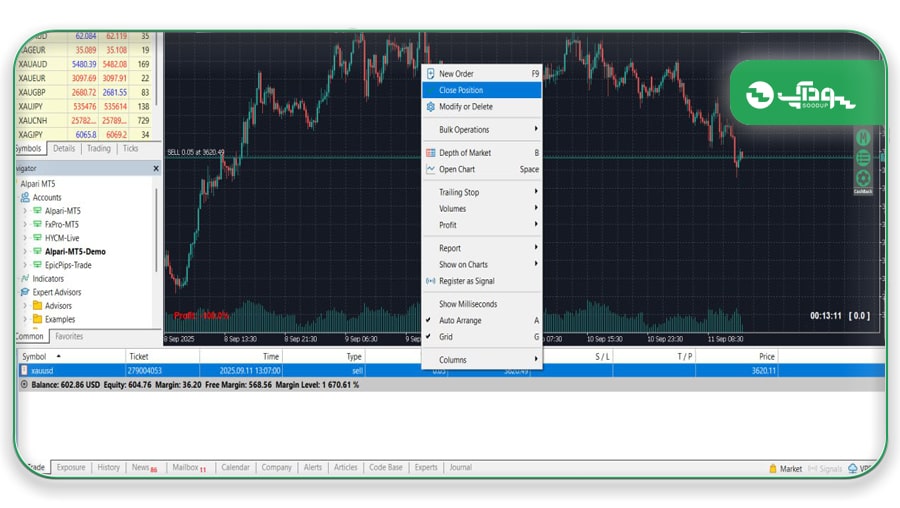Image resolution: width=900 pixels, height=508 pixels.
Task: Click the Cashback gear button on chart
Action: point(863,179)
